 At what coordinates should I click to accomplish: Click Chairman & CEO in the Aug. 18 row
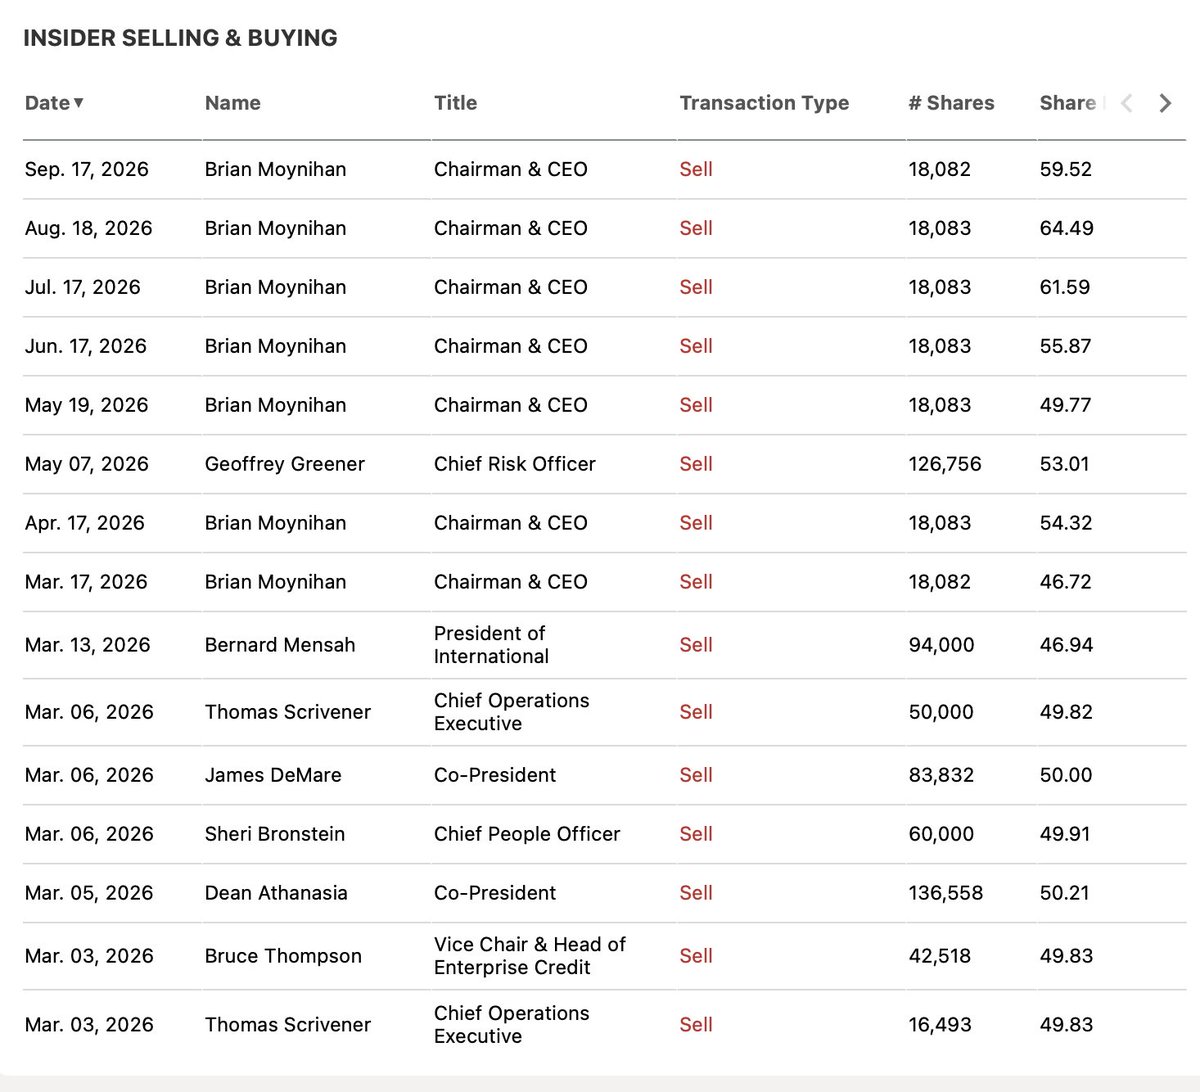510,228
